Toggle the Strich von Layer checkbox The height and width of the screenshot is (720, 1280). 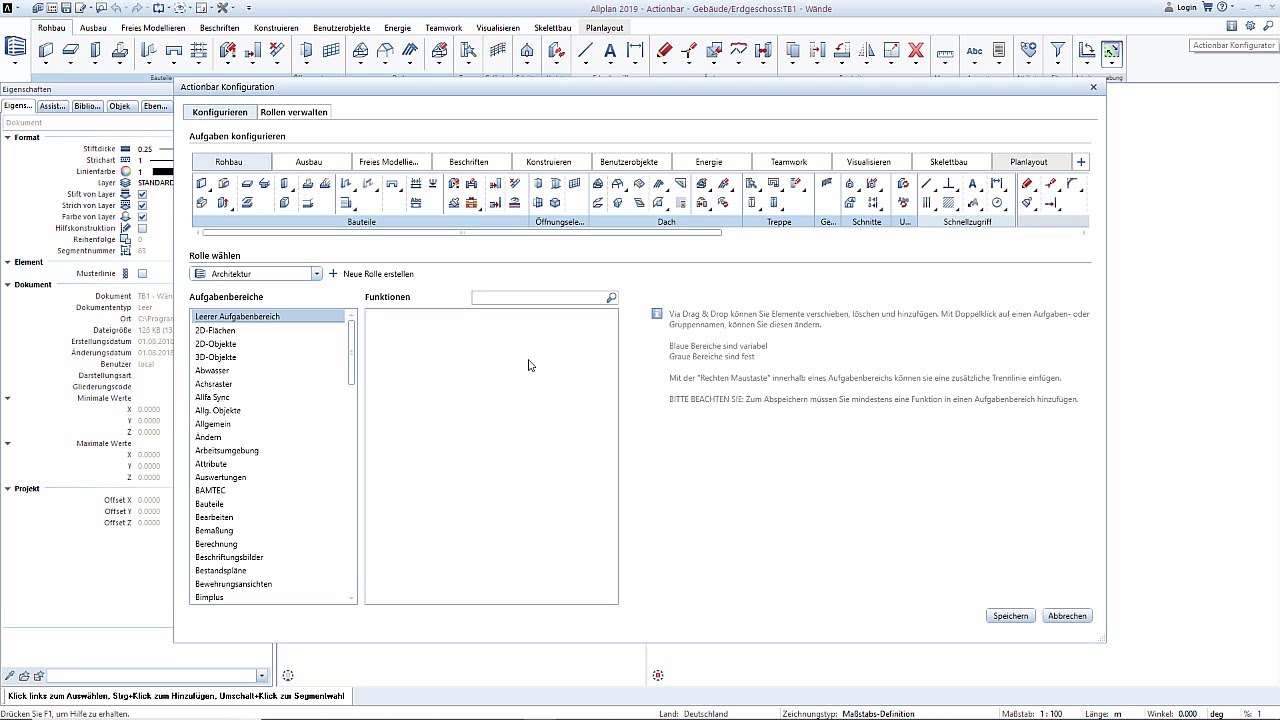(x=142, y=205)
